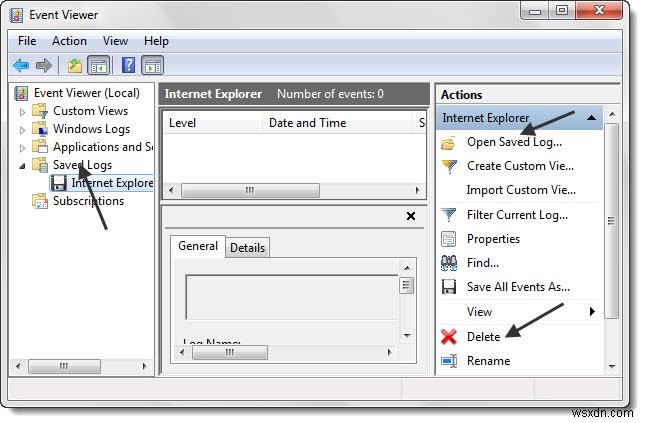Click the event list right scroll arrow
Image resolution: width=645 pixels, height=423 pixels.
click(417, 190)
